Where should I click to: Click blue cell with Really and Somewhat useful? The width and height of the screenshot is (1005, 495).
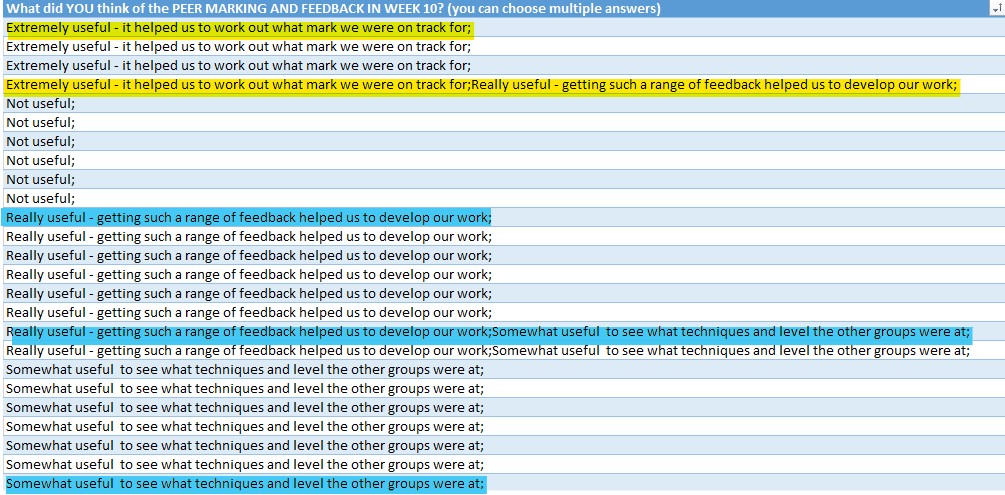coord(488,332)
